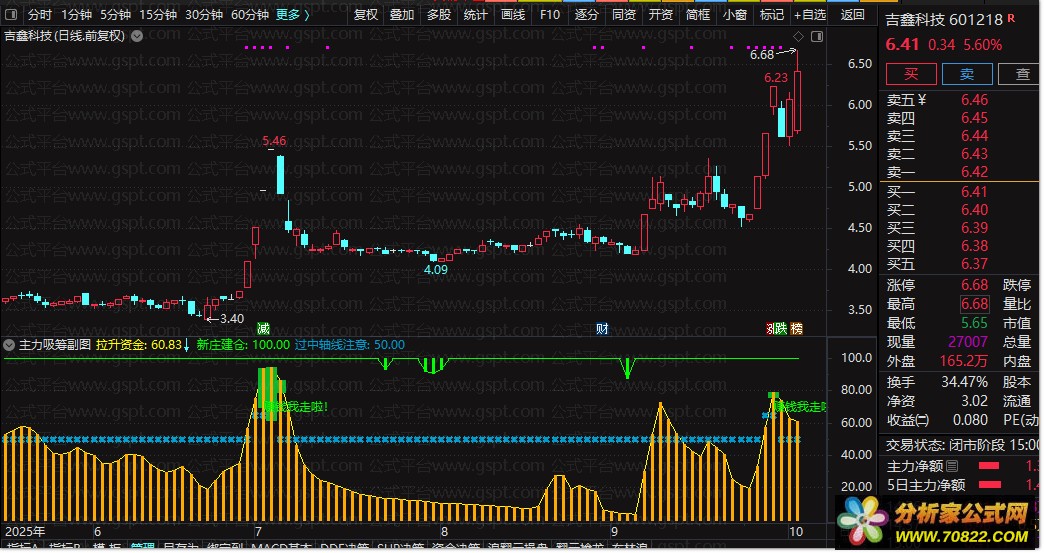Open F10 company info

point(550,15)
